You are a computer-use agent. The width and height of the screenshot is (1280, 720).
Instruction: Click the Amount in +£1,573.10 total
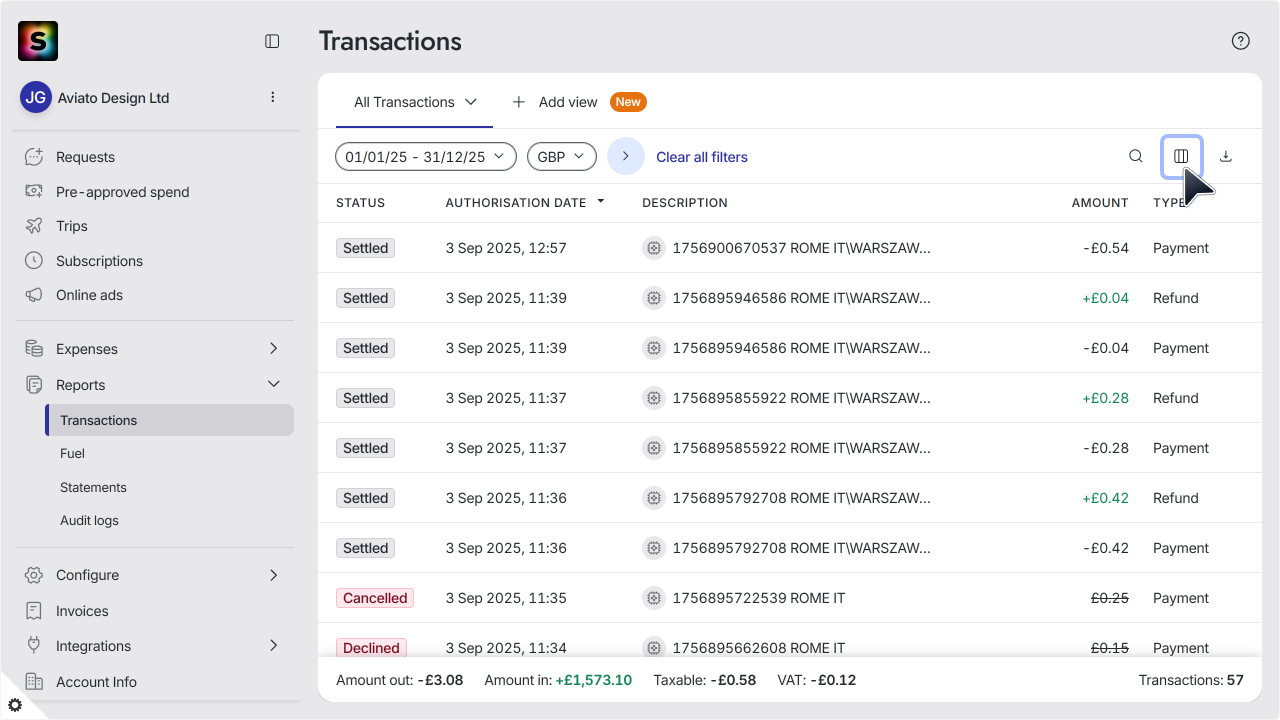click(x=558, y=680)
